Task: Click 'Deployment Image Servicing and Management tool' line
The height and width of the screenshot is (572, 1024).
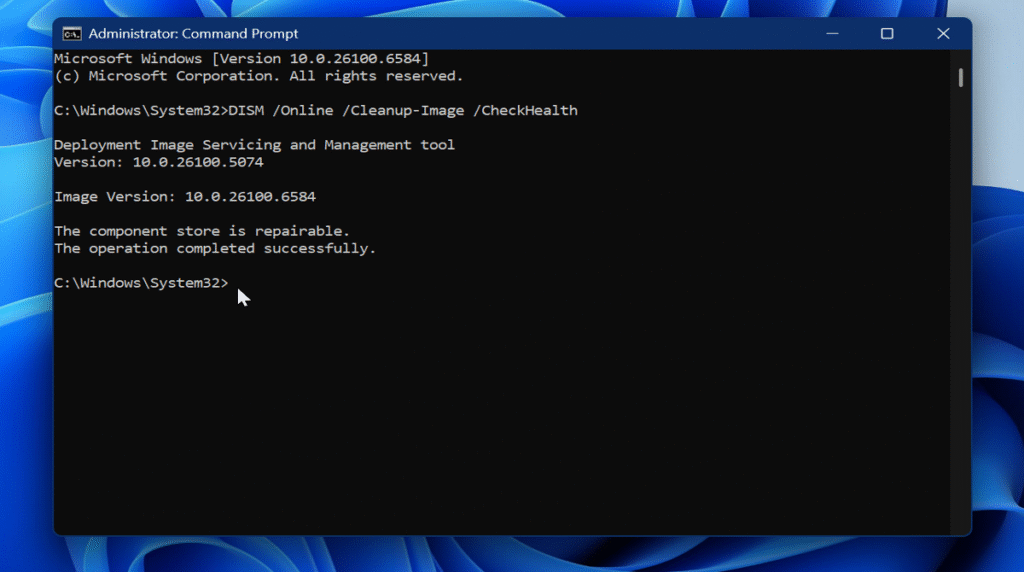Action: coord(254,145)
